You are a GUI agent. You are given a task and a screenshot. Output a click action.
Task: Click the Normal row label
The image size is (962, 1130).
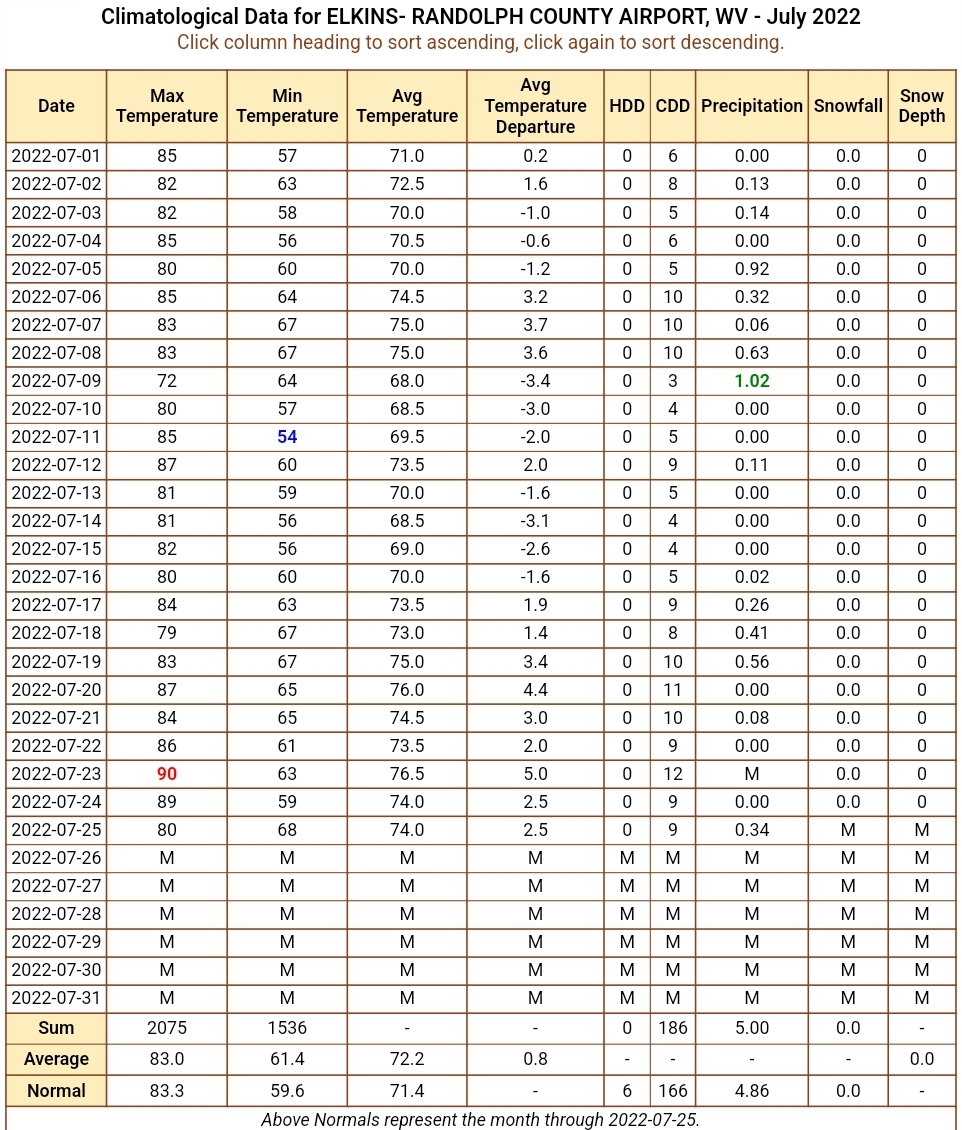pyautogui.click(x=56, y=1091)
